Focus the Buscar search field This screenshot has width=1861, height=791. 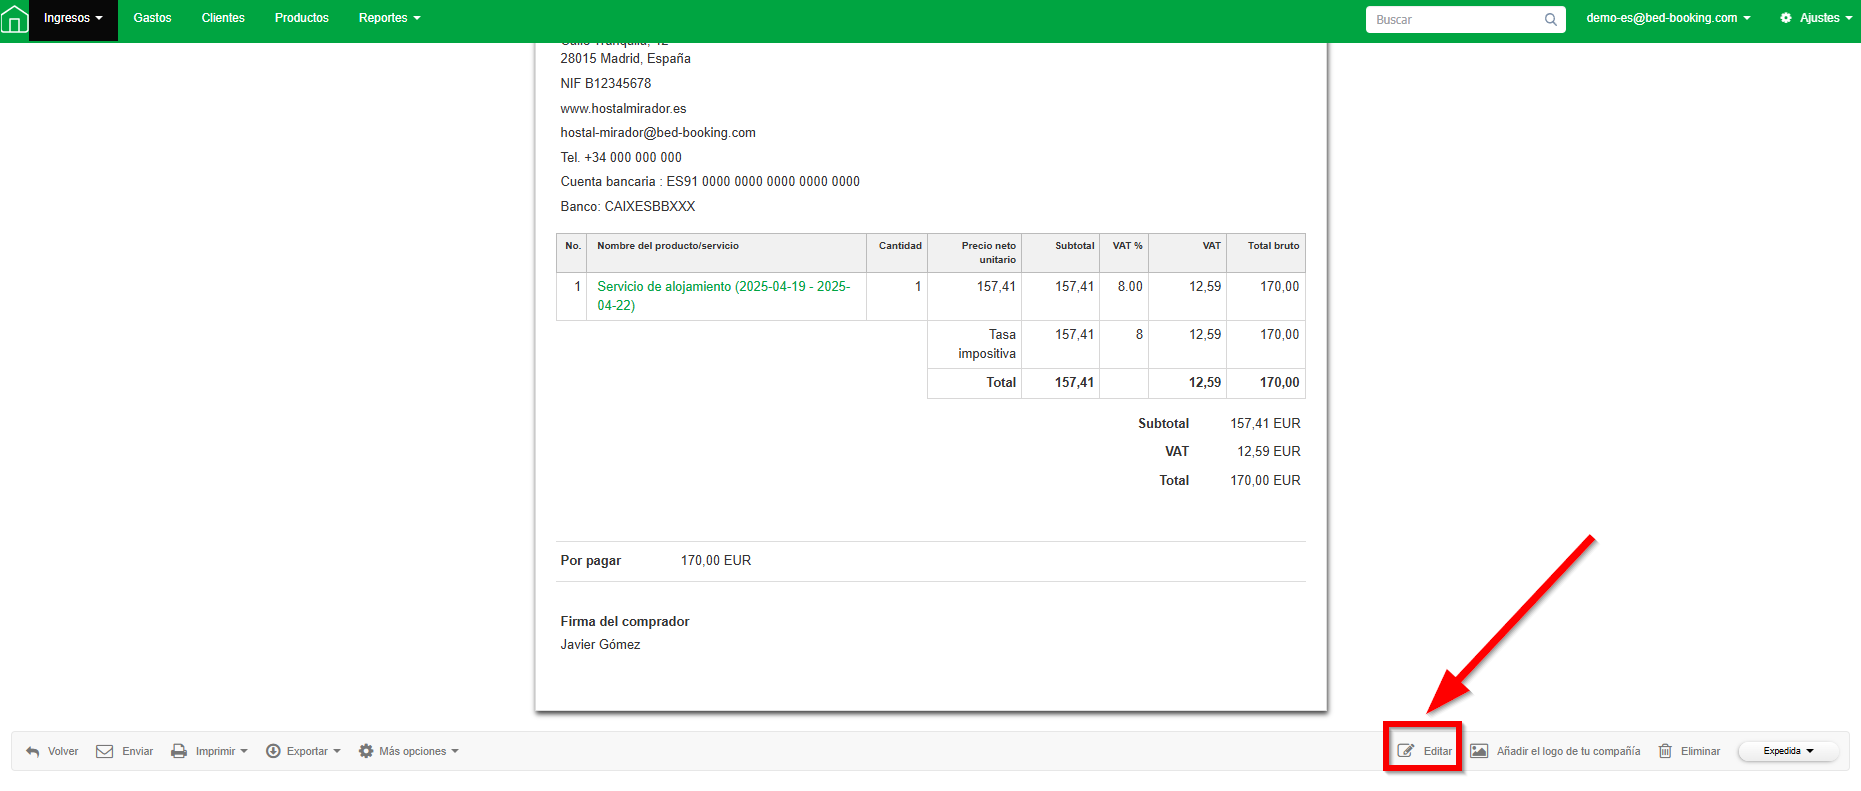pyautogui.click(x=1455, y=20)
